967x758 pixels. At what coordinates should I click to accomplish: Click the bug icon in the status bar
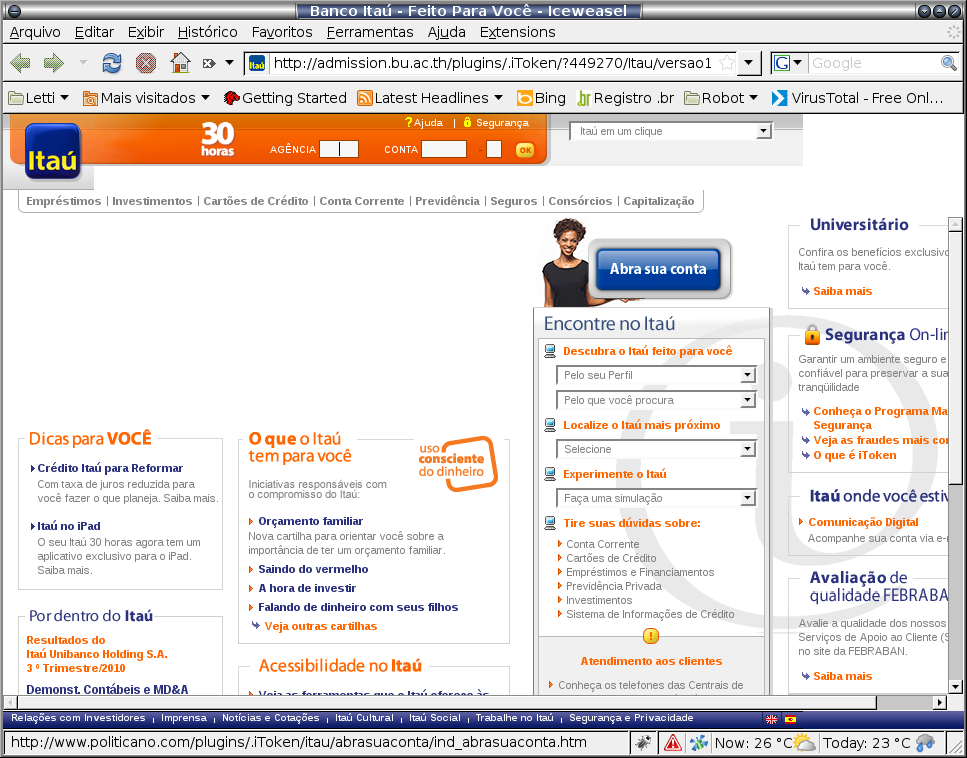tap(643, 743)
